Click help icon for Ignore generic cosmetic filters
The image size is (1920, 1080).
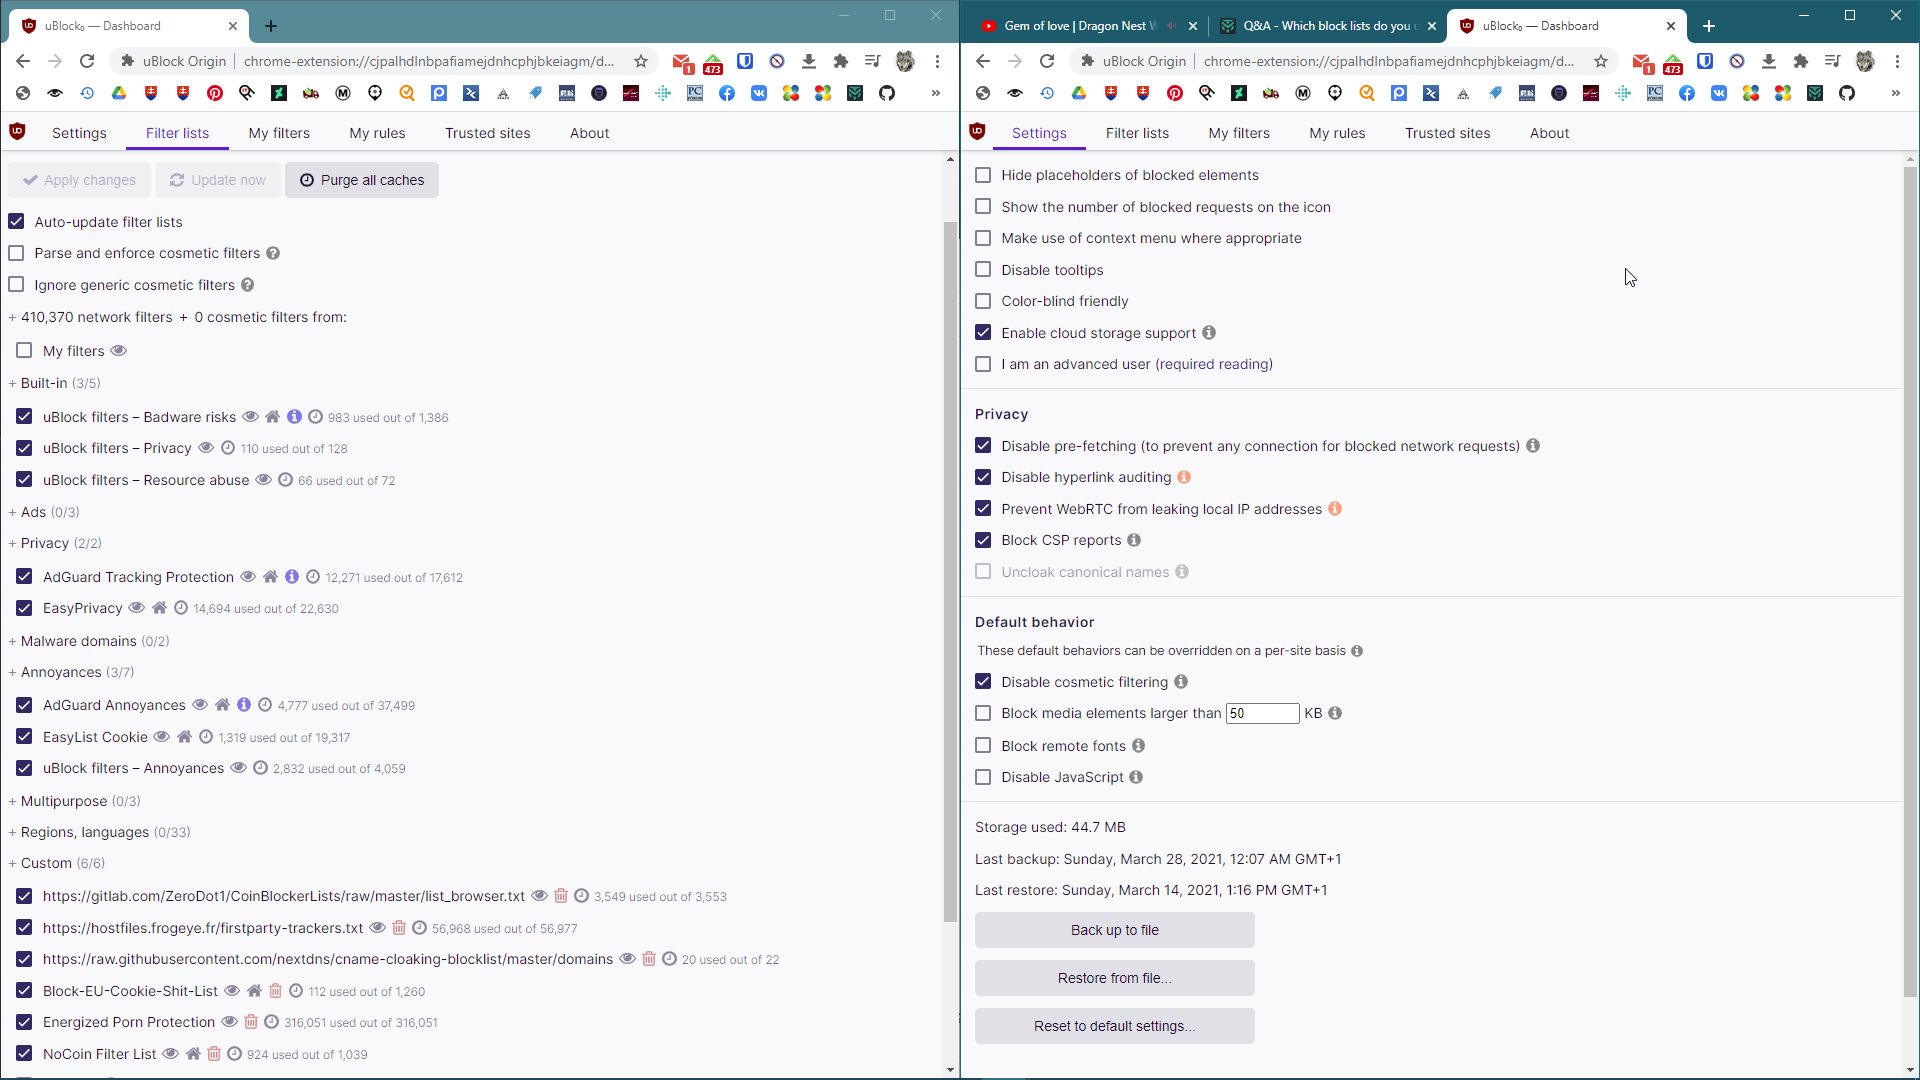tap(248, 285)
